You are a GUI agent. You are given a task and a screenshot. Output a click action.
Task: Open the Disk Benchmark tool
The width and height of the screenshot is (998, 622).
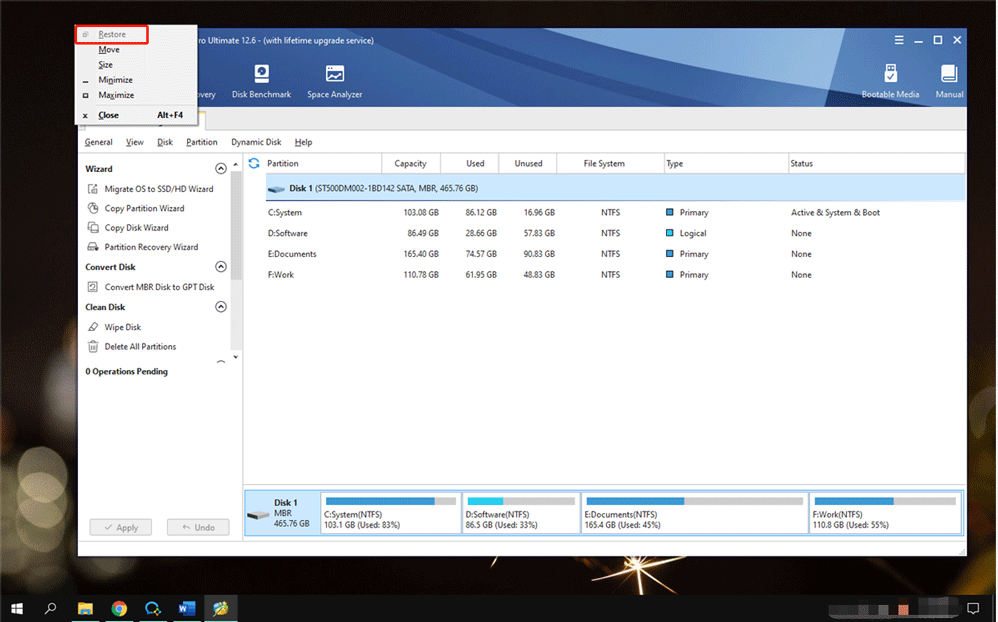point(261,81)
